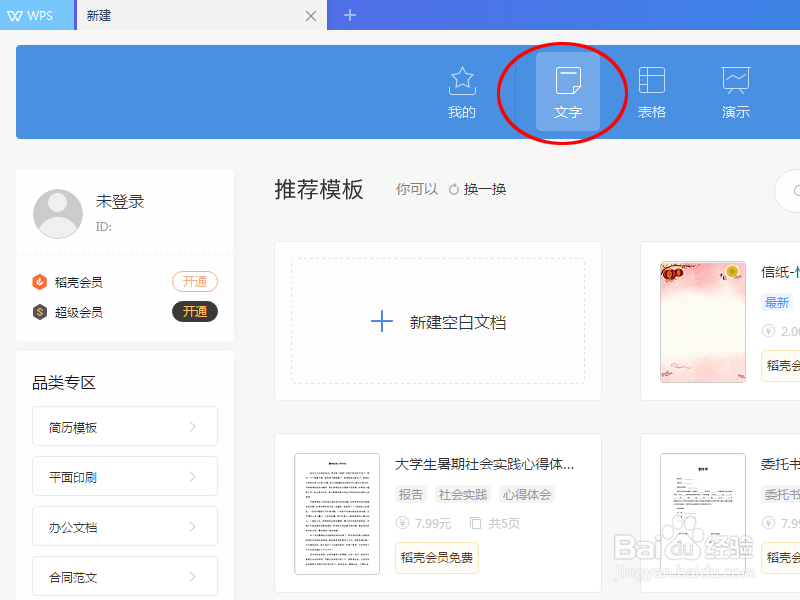Click the user avatar next to 未登录

57,212
